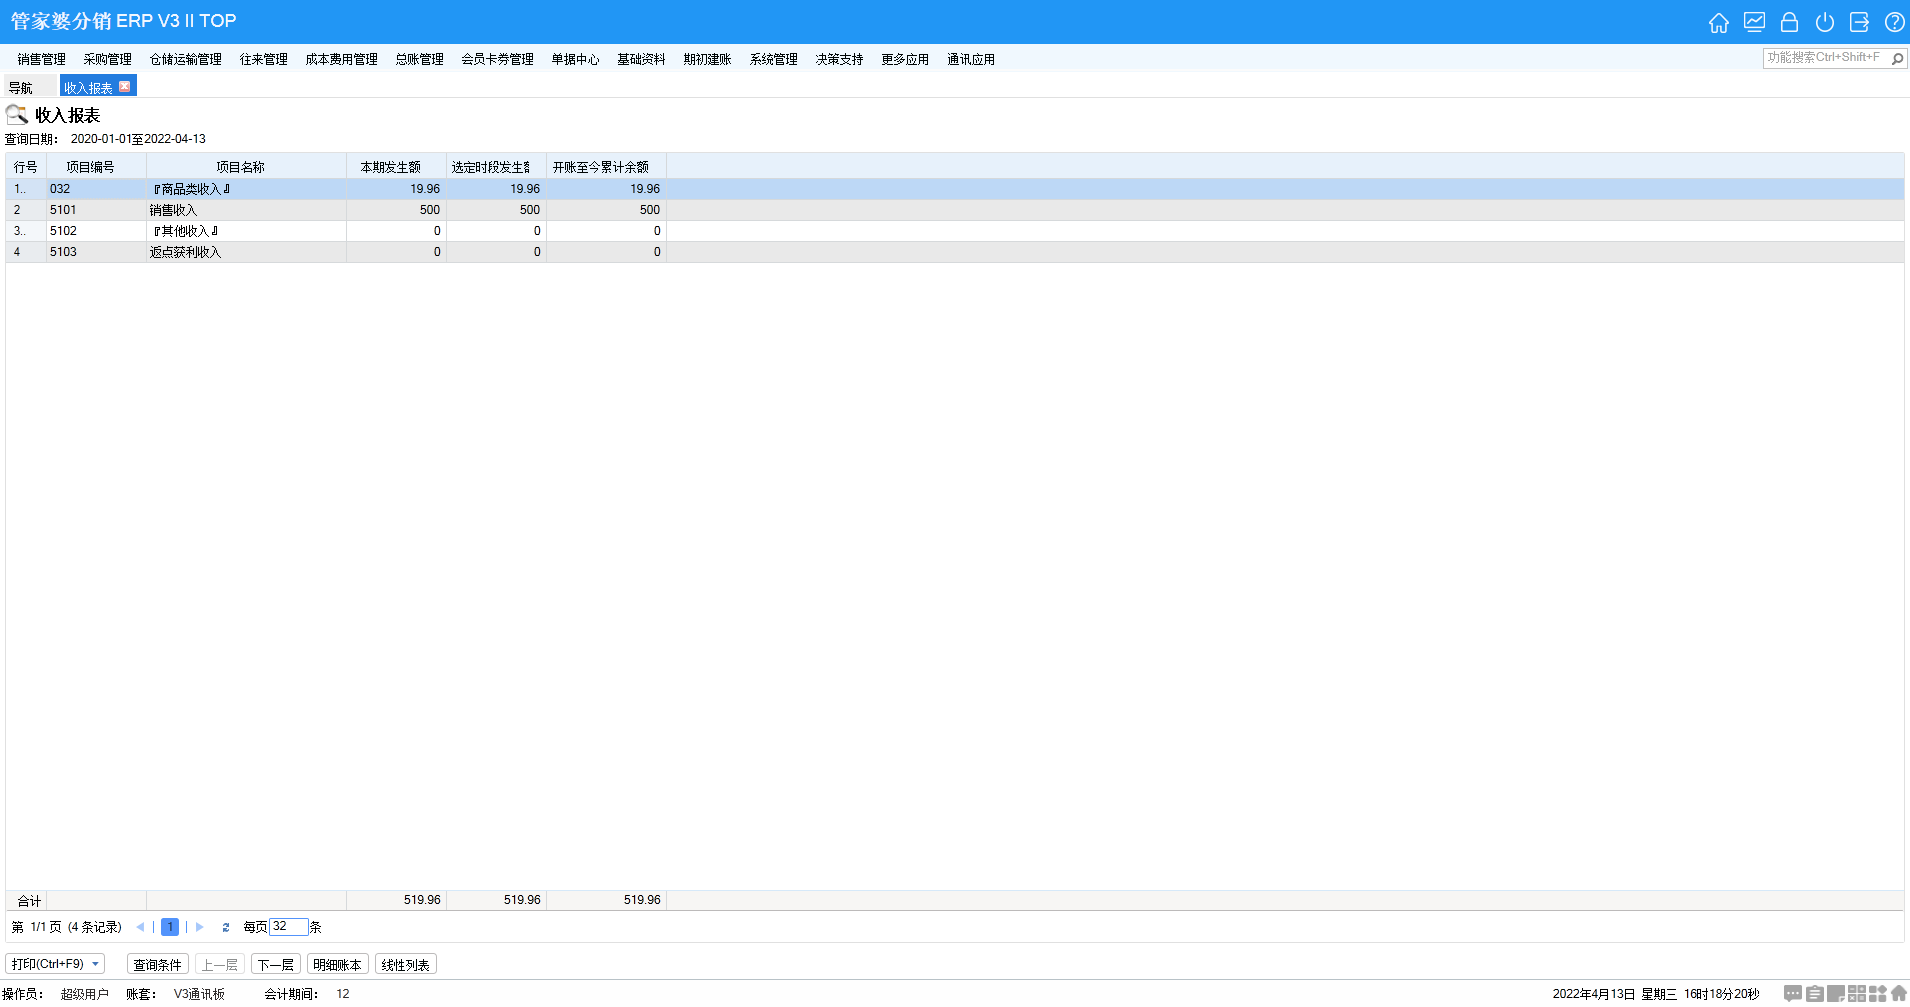Image resolution: width=1910 pixels, height=1007 pixels.
Task: Click the 查询条件 button
Action: (x=157, y=964)
